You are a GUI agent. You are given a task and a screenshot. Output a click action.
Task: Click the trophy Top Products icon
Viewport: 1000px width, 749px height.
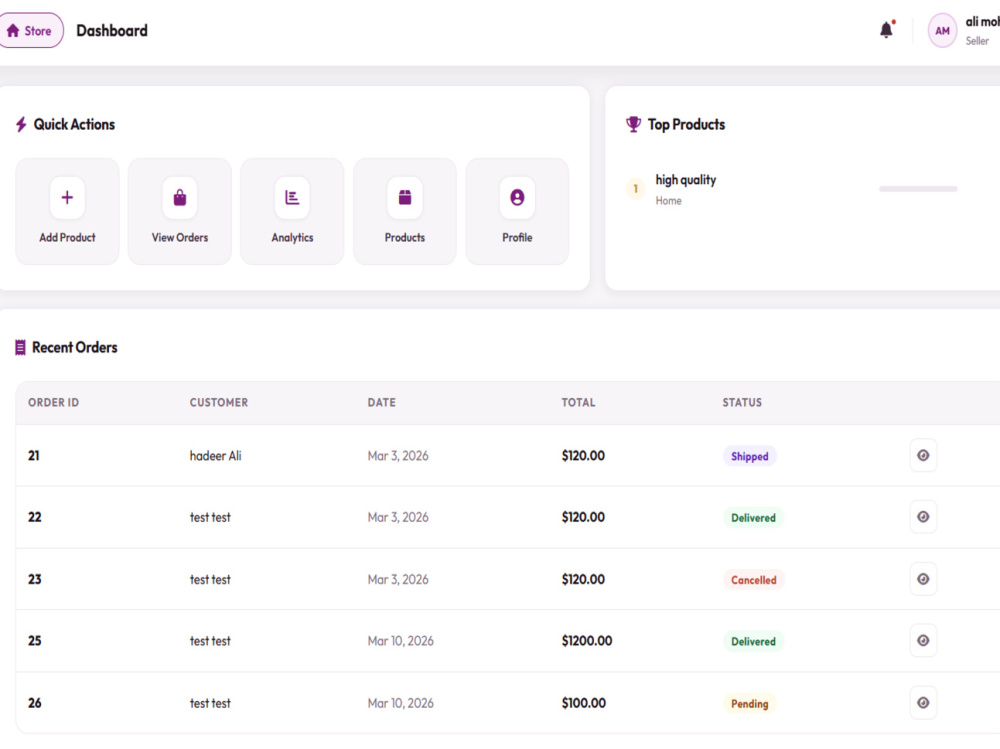[x=633, y=124]
